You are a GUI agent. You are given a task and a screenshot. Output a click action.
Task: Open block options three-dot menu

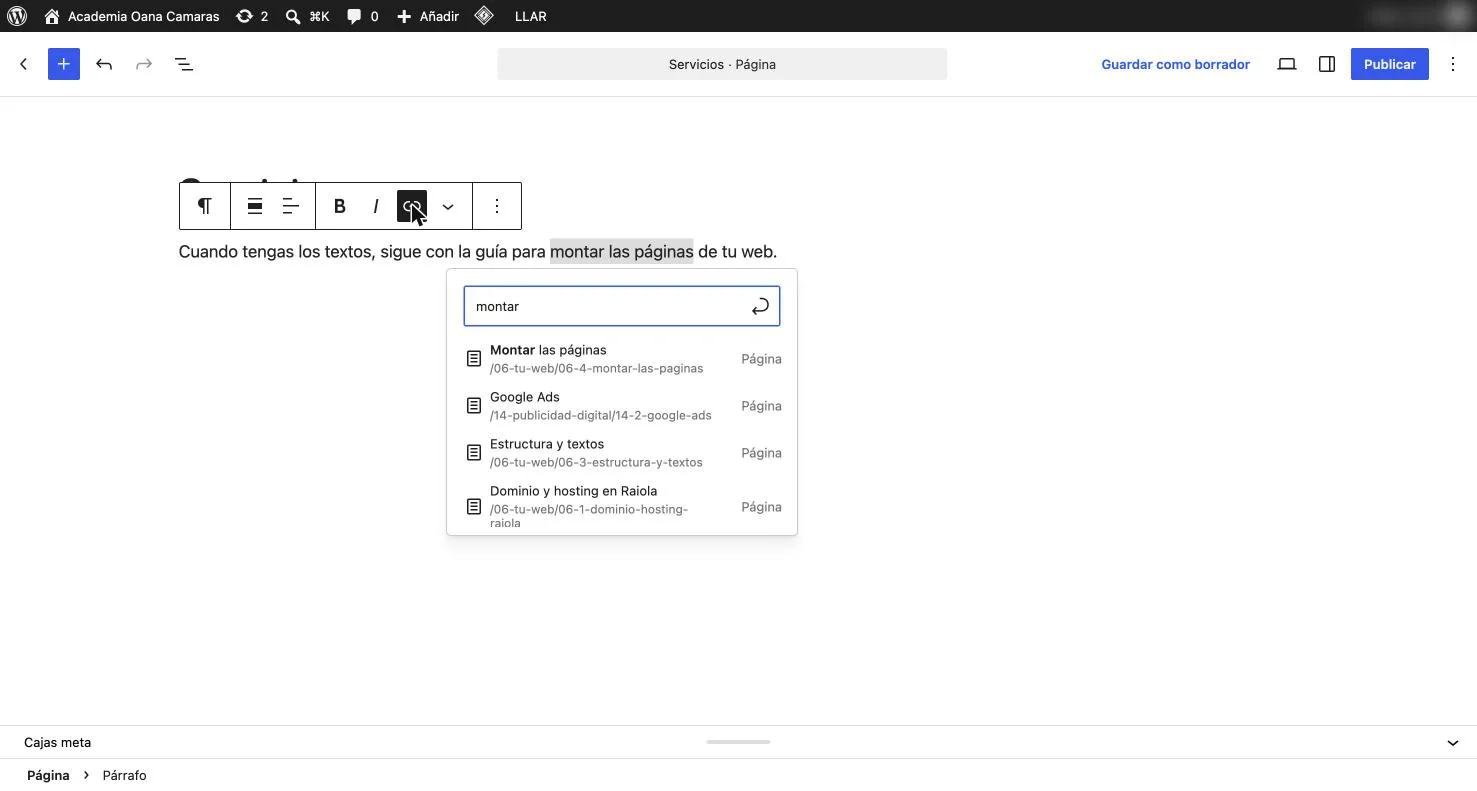pyautogui.click(x=497, y=206)
